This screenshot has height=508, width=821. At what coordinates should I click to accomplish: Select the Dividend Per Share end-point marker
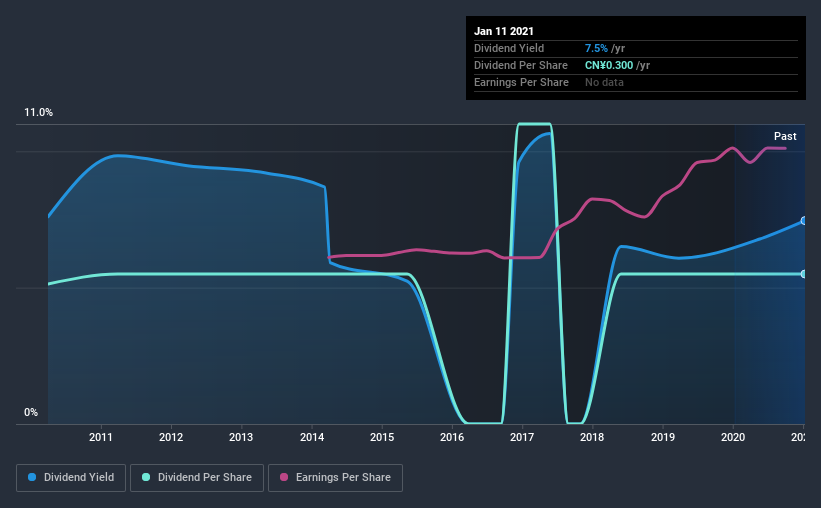click(x=803, y=274)
